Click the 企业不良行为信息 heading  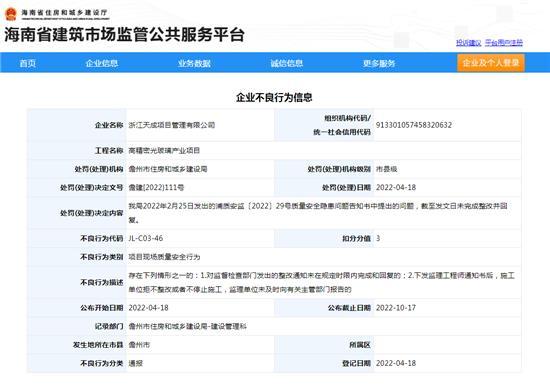(x=274, y=97)
